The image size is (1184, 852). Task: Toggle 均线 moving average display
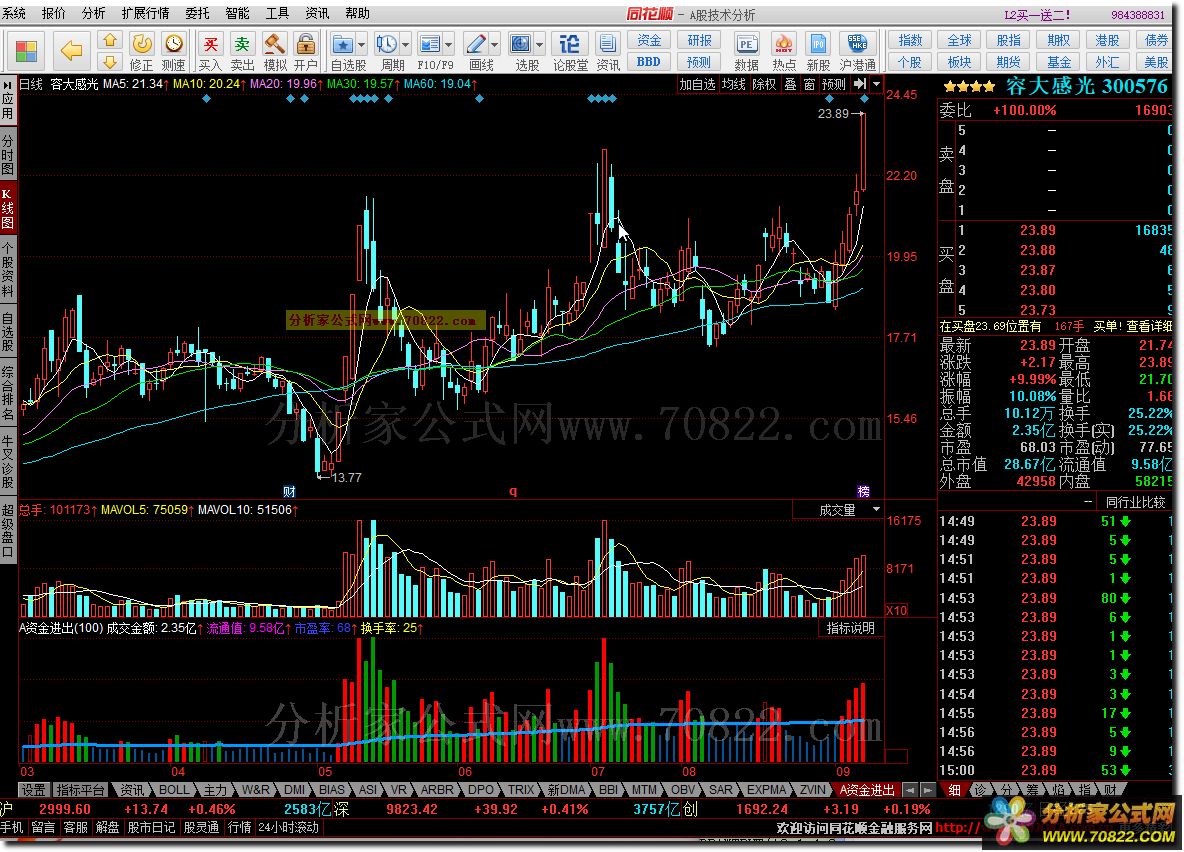point(733,84)
